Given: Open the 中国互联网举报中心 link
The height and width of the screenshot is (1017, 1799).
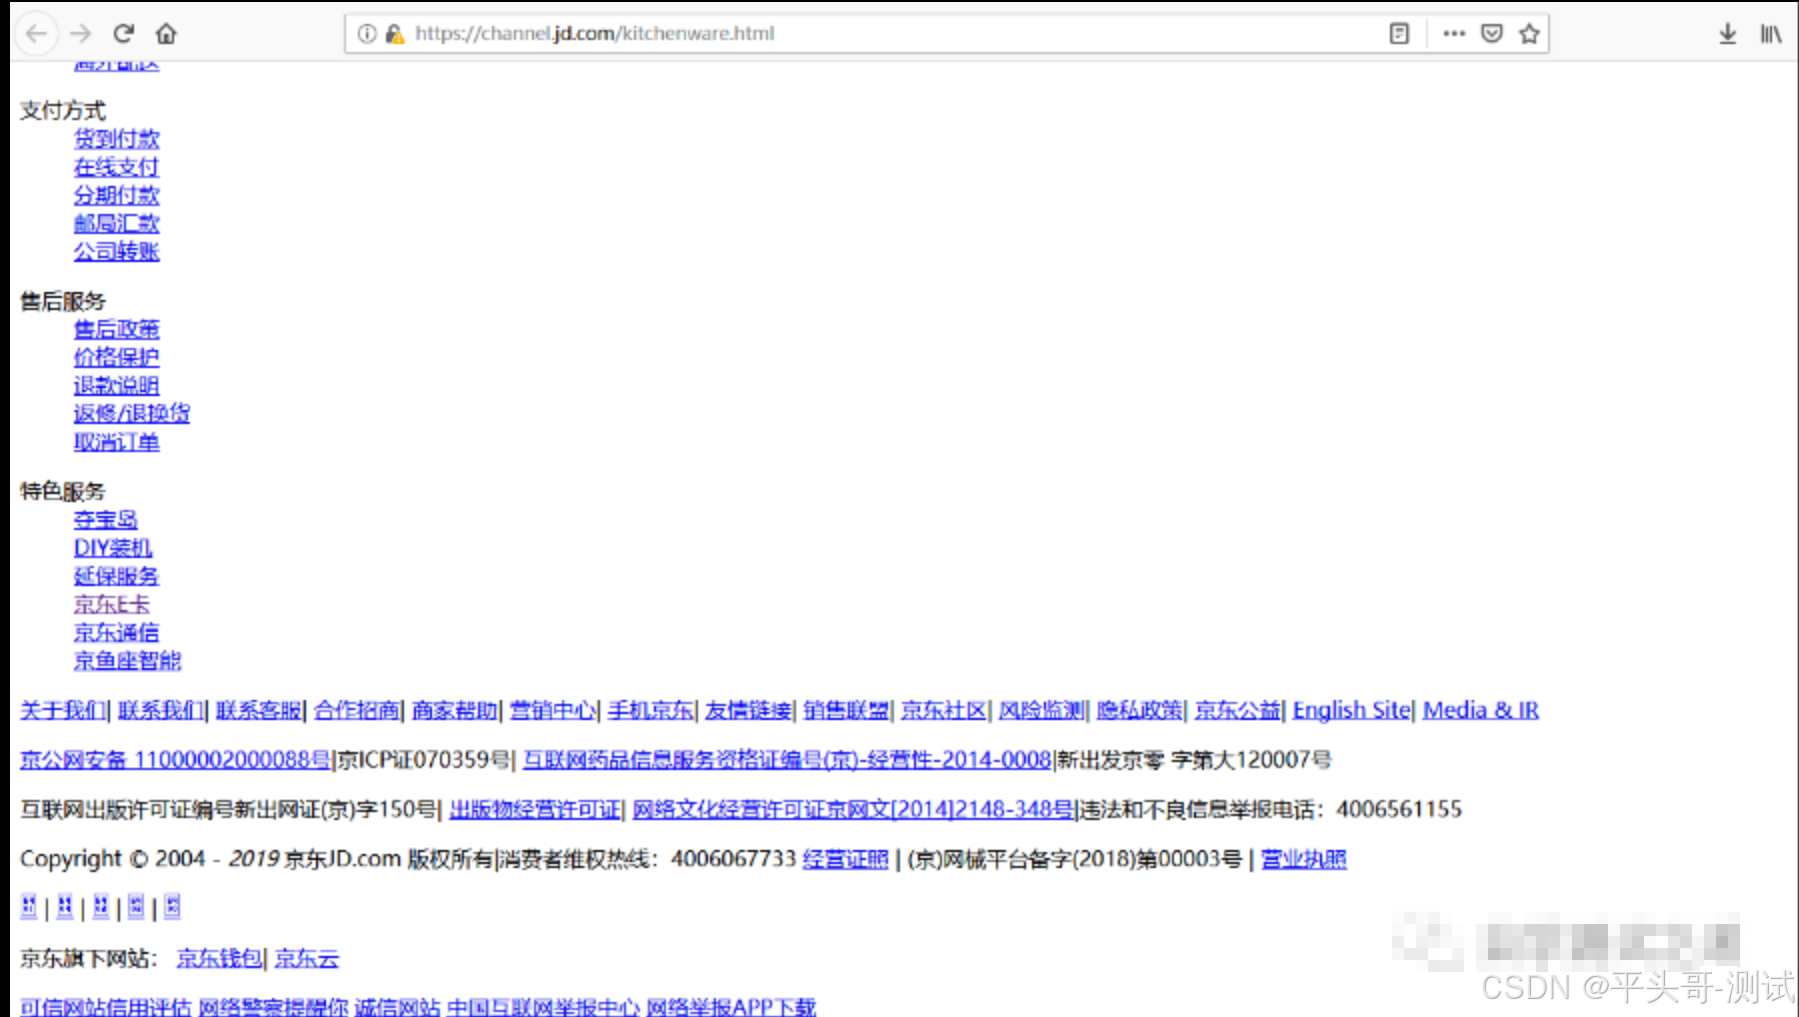Looking at the screenshot, I should click(x=543, y=1006).
